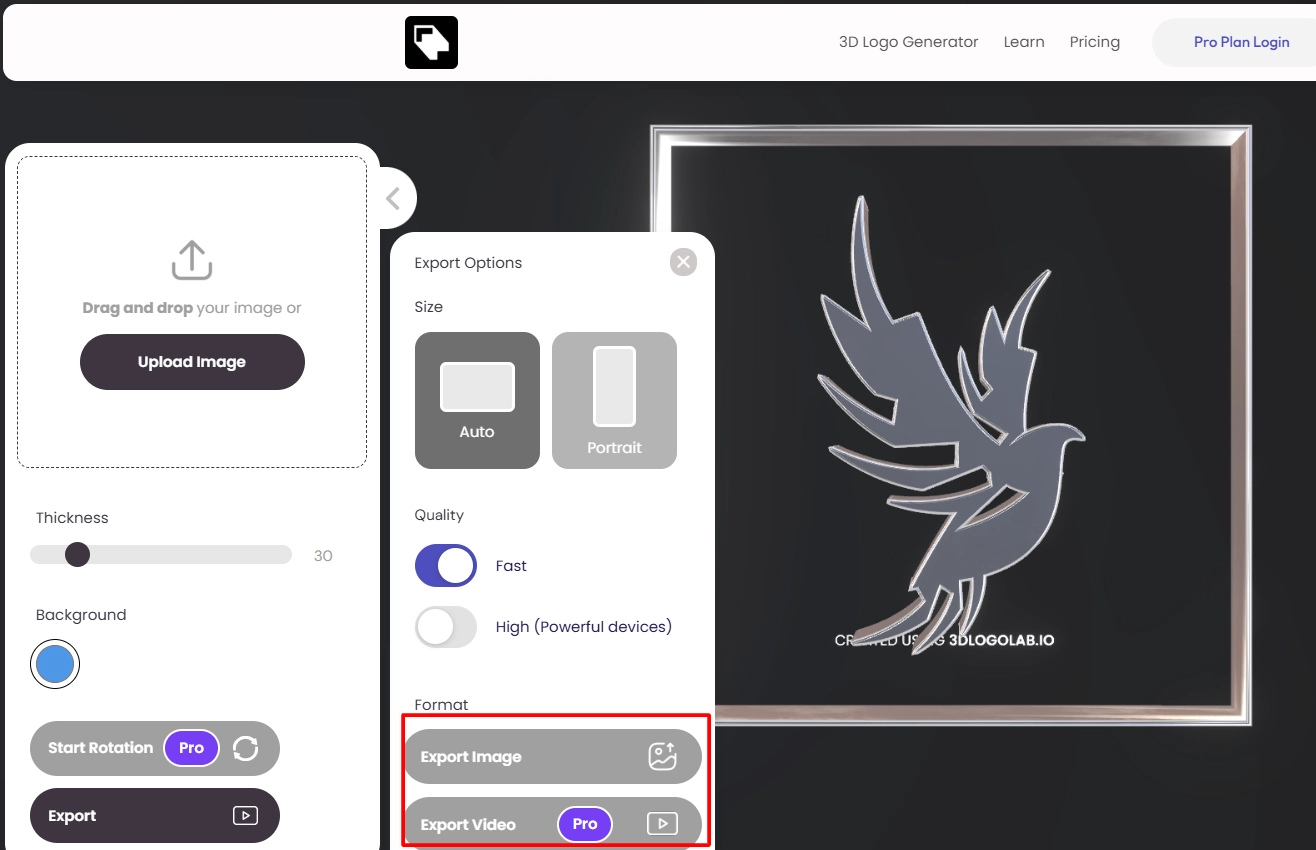Click the 3DLogoLab logo in the header
The height and width of the screenshot is (850, 1316).
(x=431, y=41)
